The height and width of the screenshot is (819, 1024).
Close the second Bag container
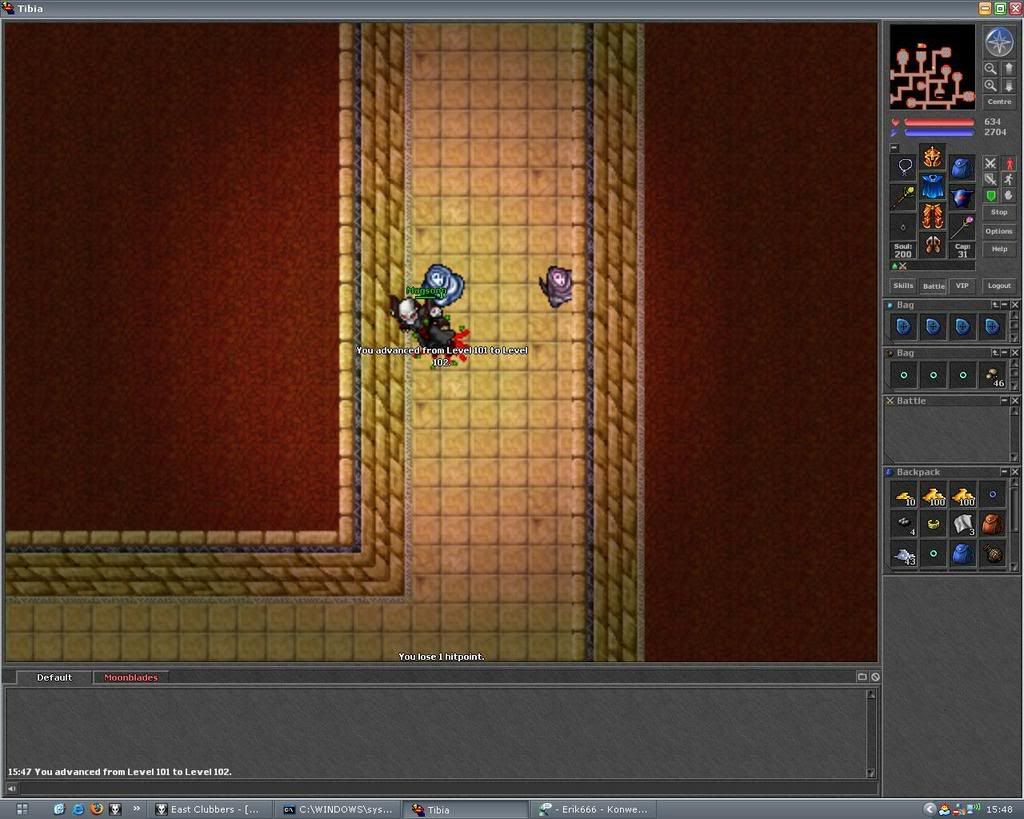1015,353
